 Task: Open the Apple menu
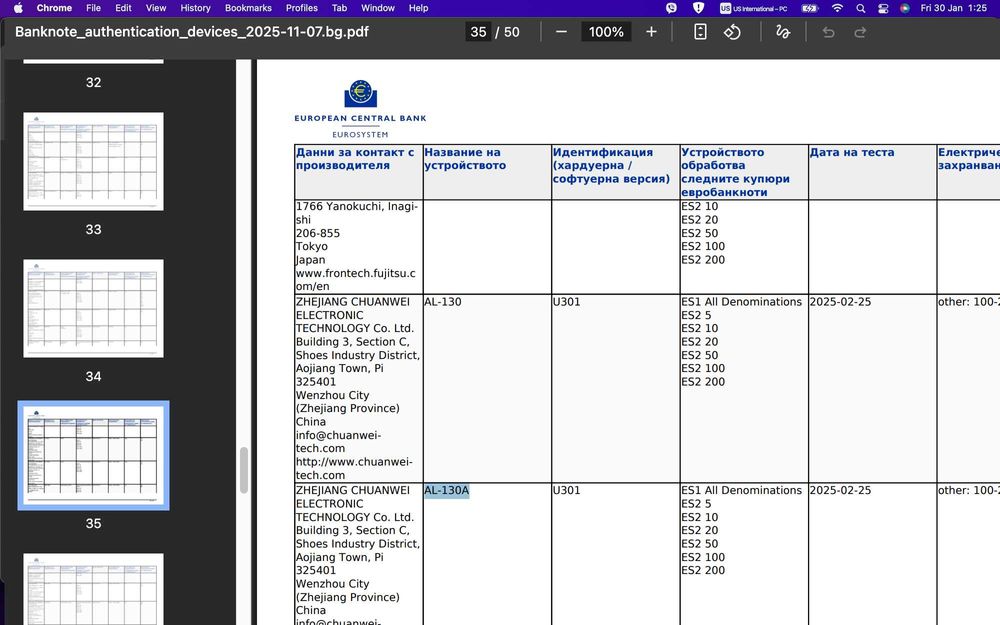[18, 8]
